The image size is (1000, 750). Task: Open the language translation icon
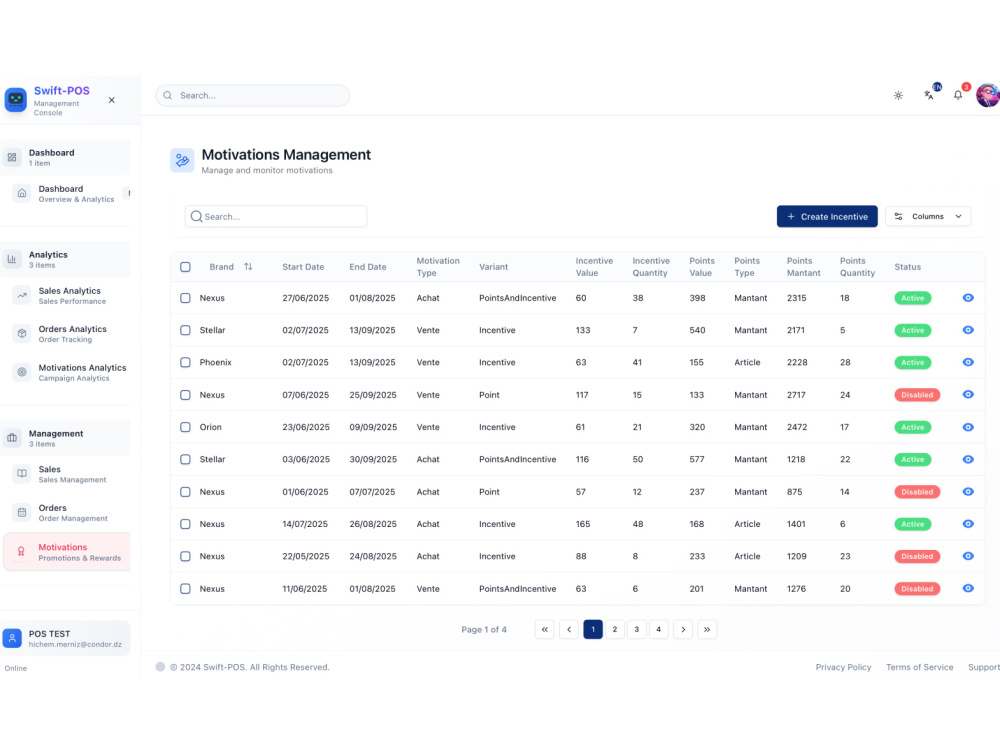929,95
